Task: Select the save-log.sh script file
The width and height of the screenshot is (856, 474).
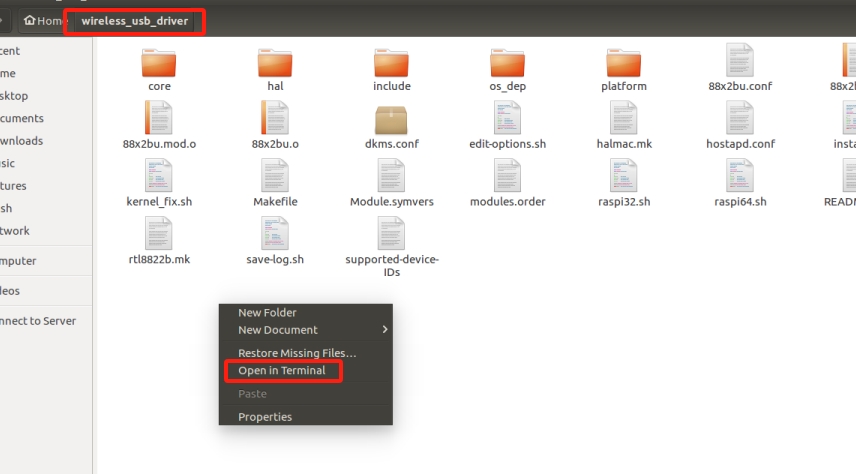Action: (x=275, y=236)
